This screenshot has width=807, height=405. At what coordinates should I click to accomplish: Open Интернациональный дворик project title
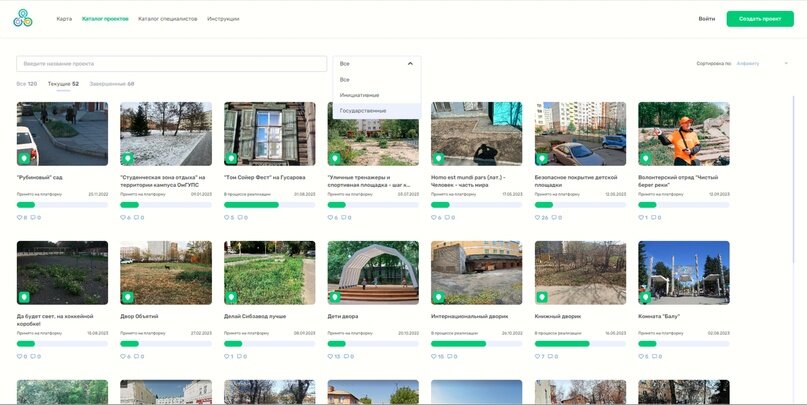[469, 316]
